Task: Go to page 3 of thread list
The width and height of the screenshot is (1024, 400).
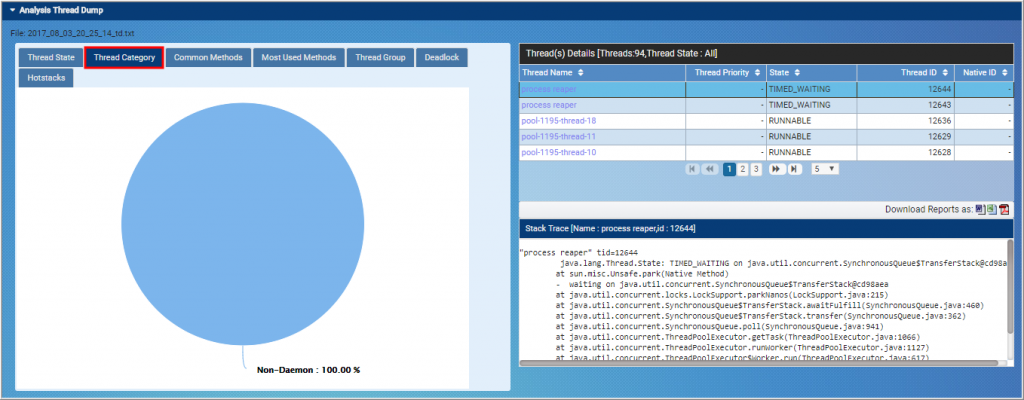Action: pos(756,169)
